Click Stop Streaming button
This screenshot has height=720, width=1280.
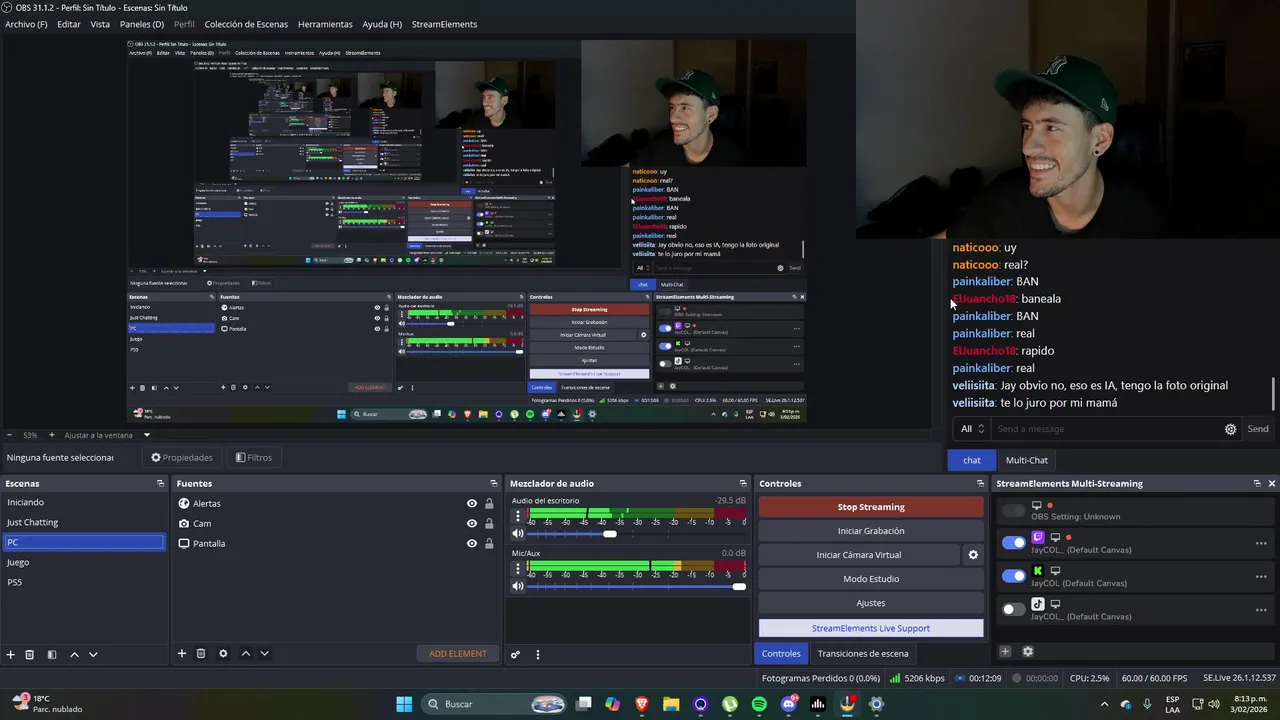(x=871, y=507)
